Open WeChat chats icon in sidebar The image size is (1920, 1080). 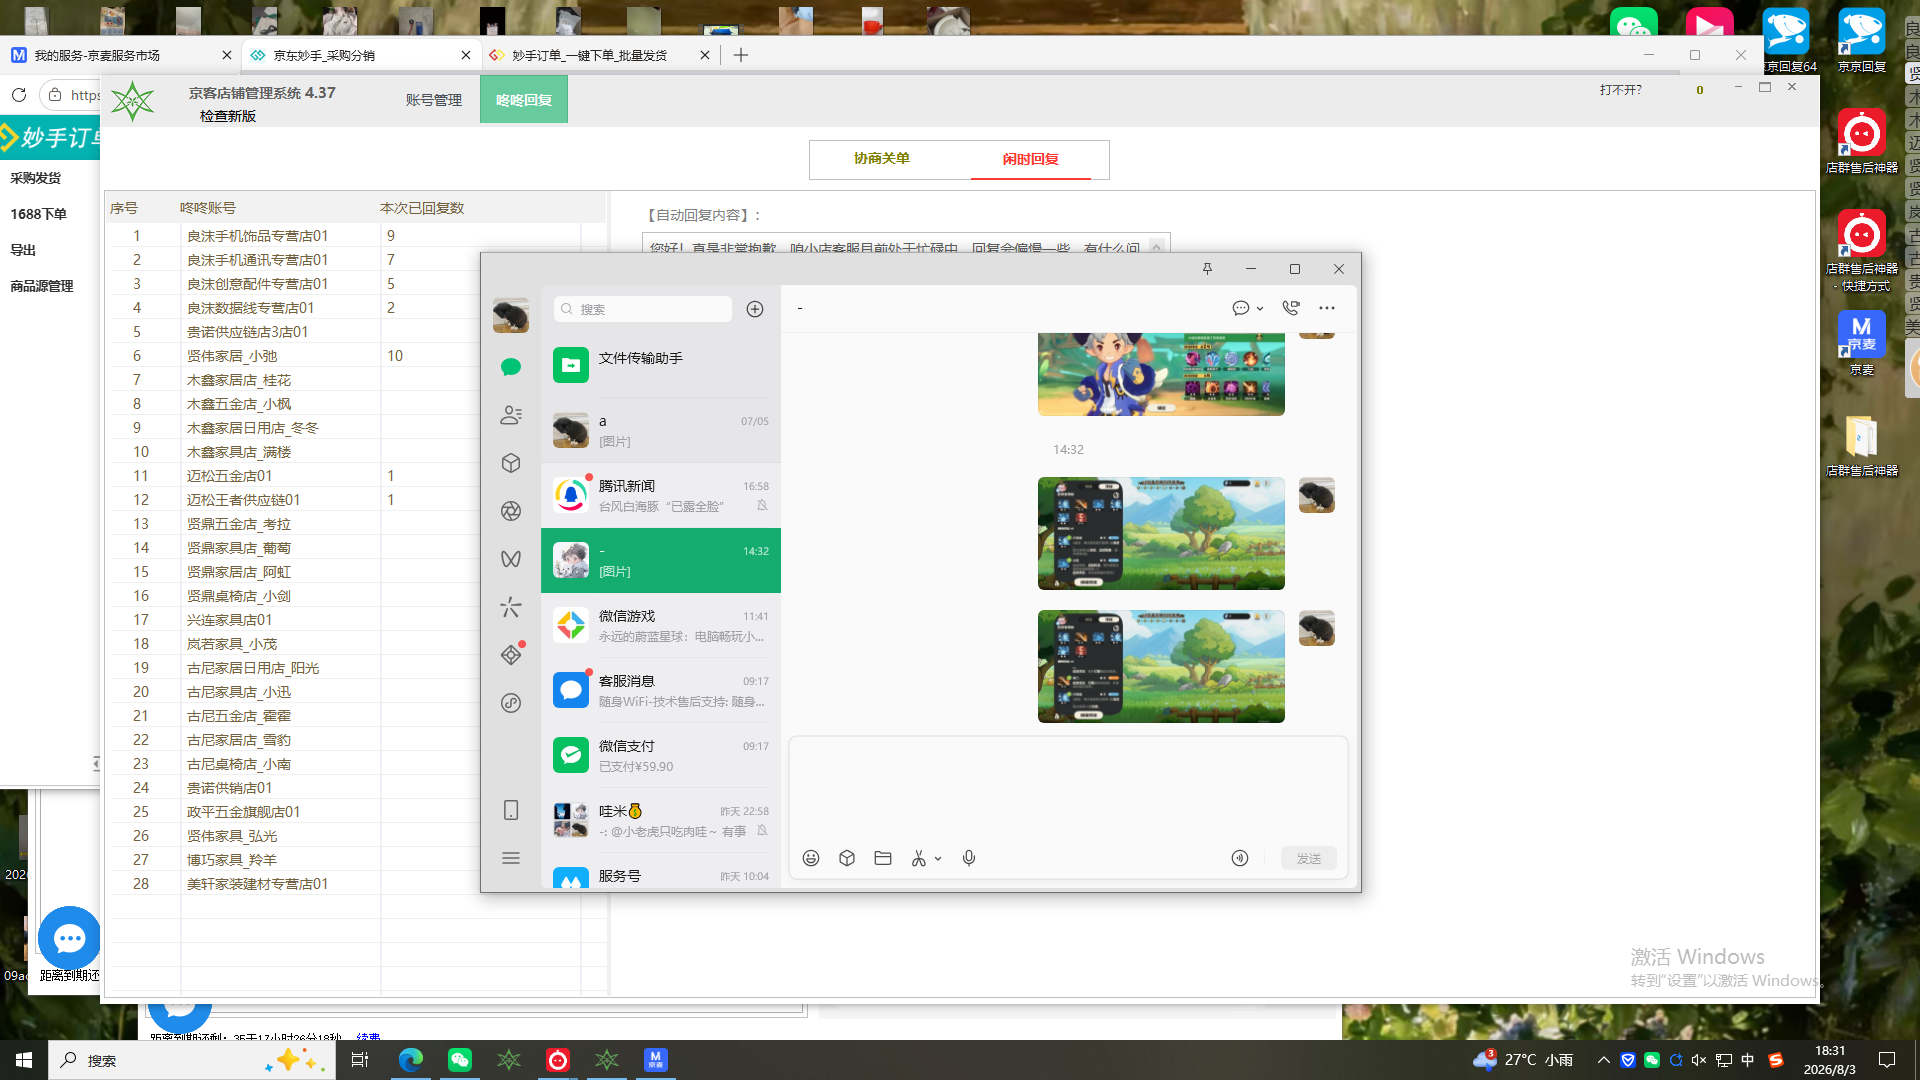click(511, 367)
